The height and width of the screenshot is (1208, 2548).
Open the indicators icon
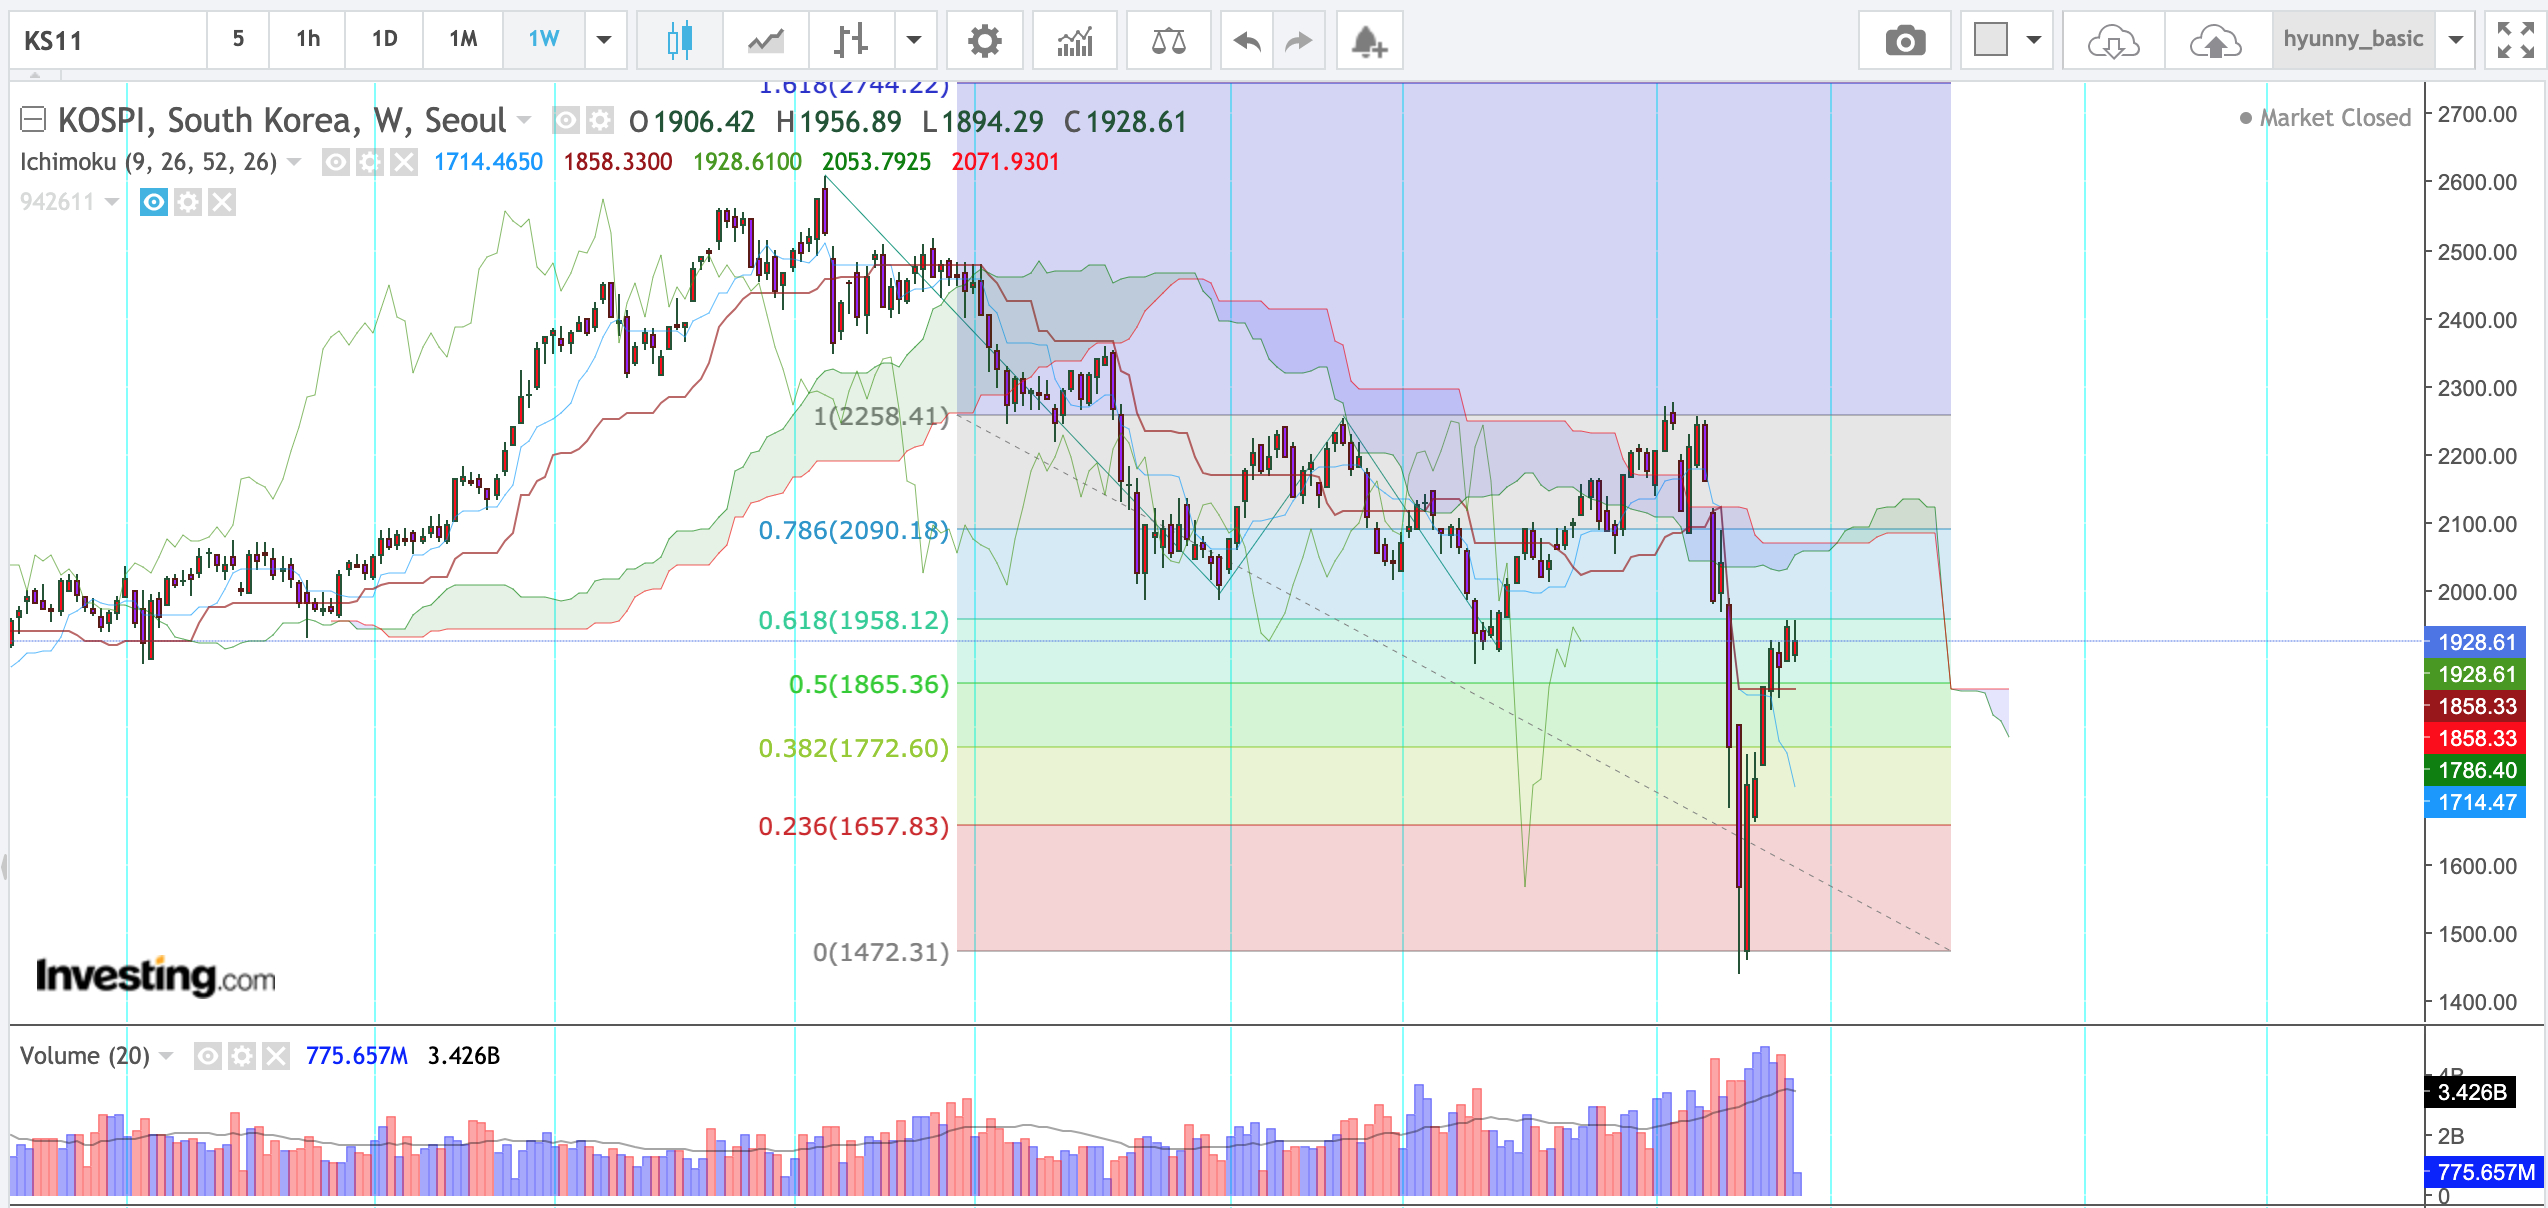point(1075,41)
